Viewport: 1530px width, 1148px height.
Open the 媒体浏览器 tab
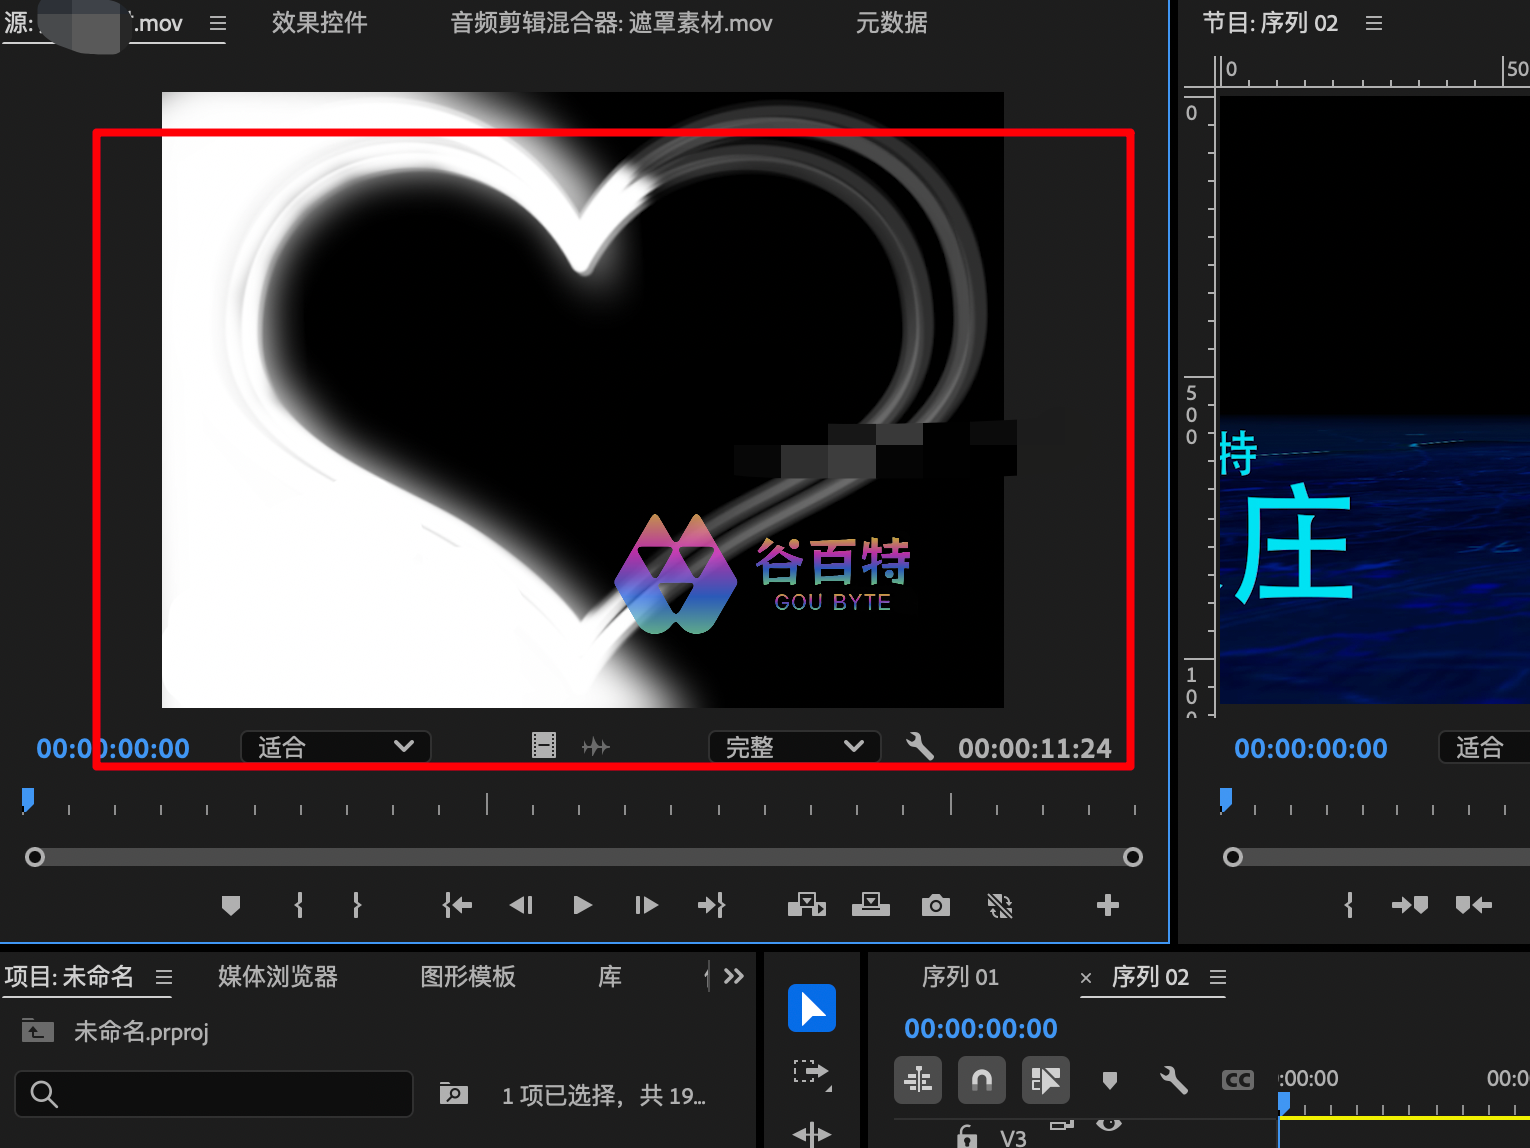coord(278,977)
